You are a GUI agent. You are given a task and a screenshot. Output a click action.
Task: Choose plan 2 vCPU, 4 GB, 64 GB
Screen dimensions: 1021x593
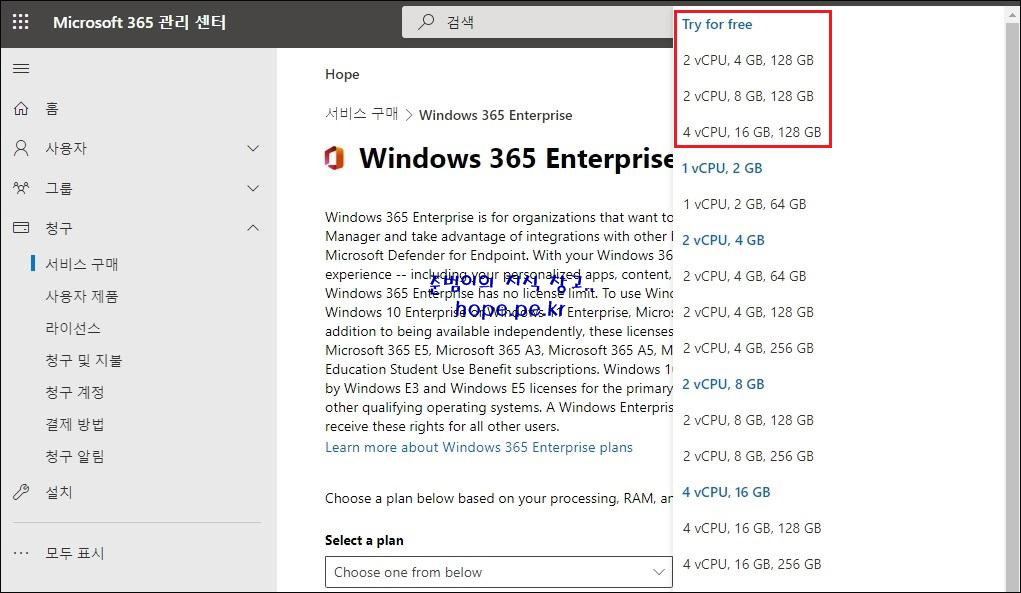click(x=744, y=276)
